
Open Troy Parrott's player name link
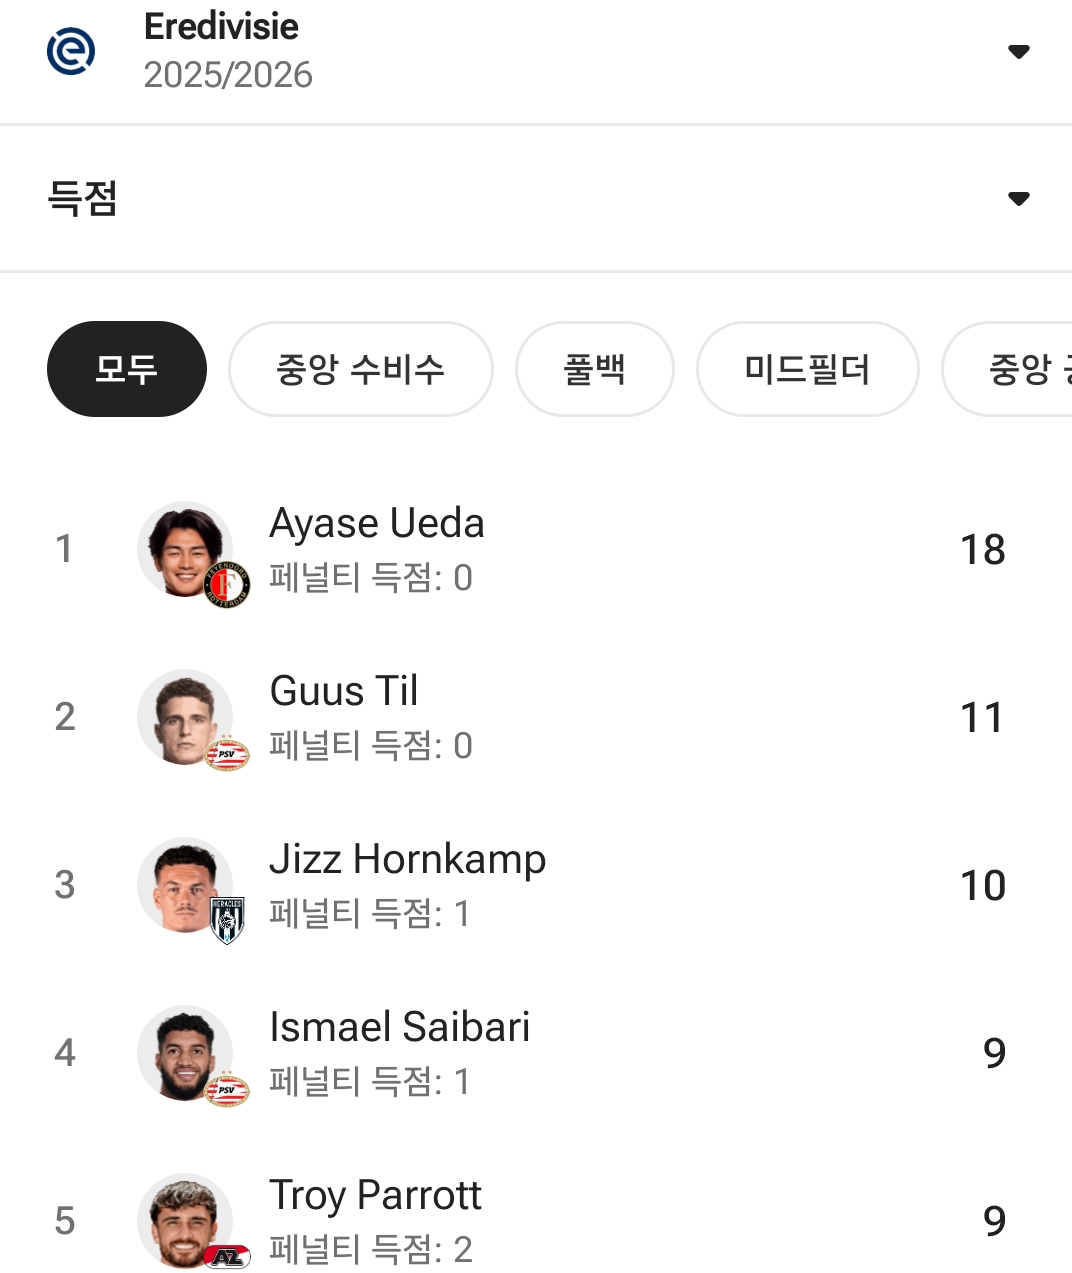(x=375, y=1196)
